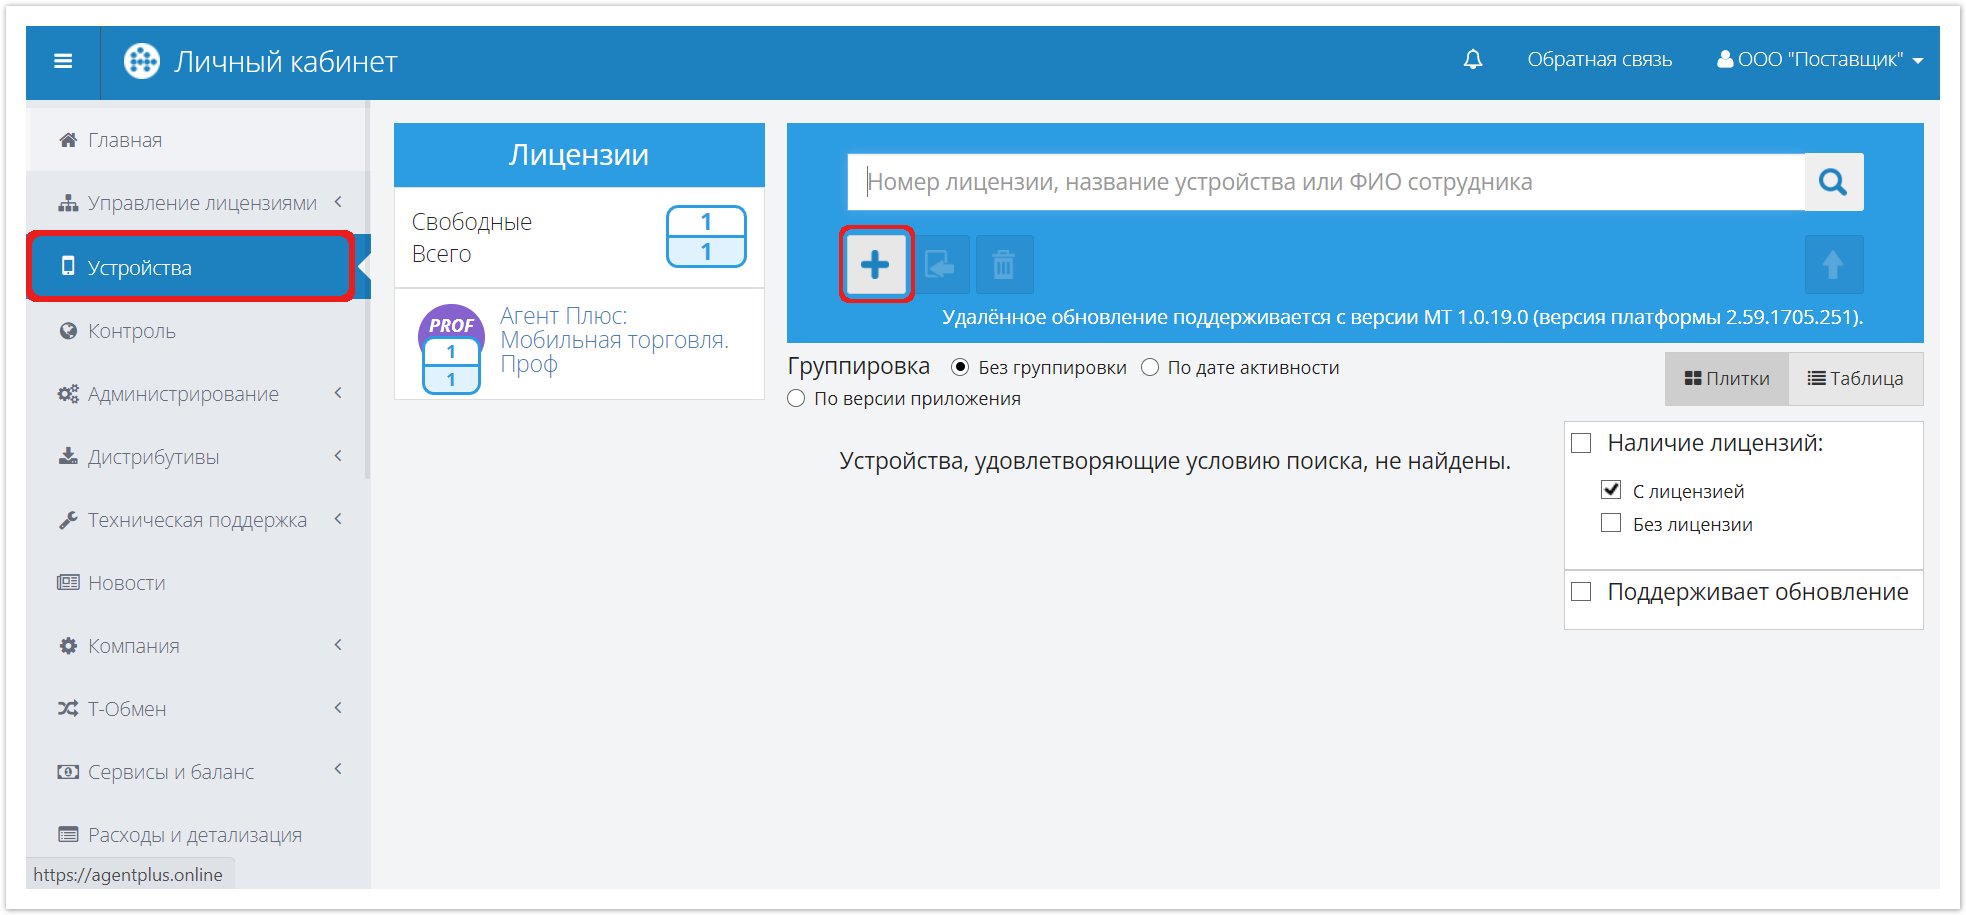Open "Агент Плюс: Мобильная торговля. Проф" link
Screen dimensions: 1966x915
pos(613,340)
